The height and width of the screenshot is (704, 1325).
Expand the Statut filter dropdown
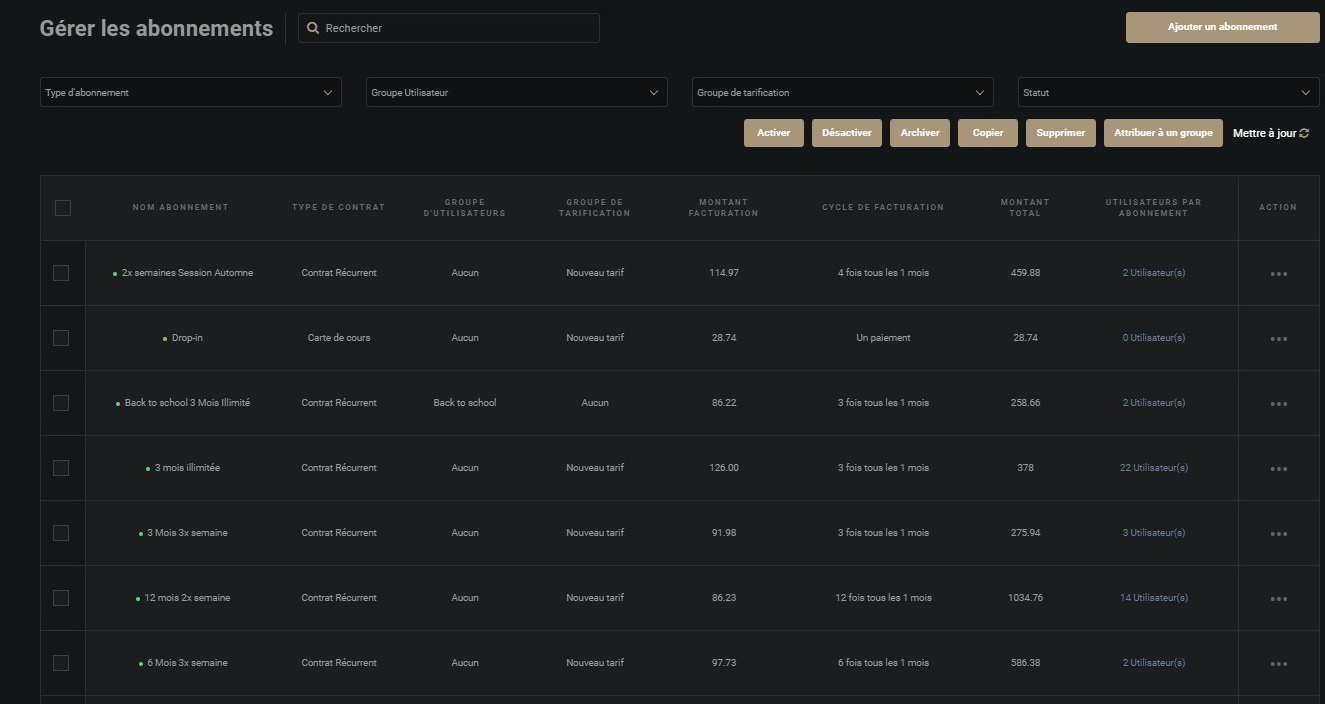point(1168,92)
